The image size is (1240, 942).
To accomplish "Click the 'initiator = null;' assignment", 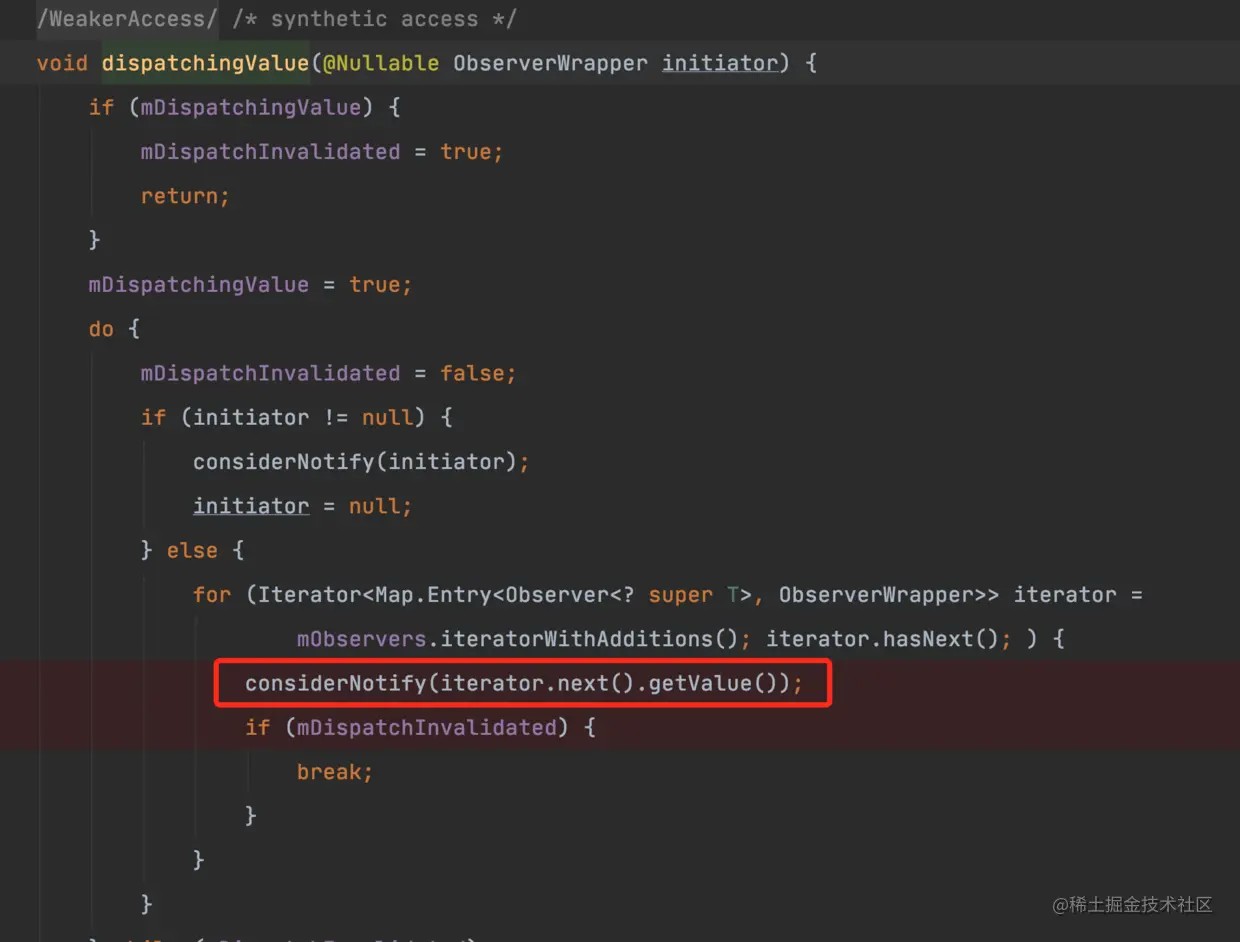I will [x=302, y=506].
